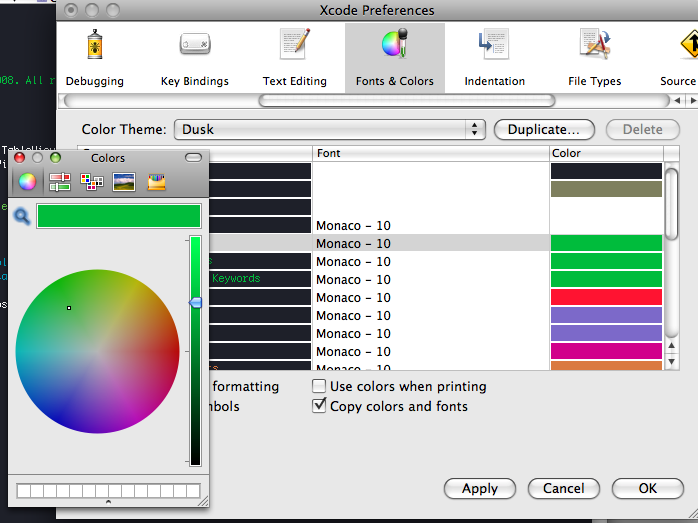Open the Color Theme Dusk dropdown
Screen dimensions: 698x523
click(x=329, y=129)
